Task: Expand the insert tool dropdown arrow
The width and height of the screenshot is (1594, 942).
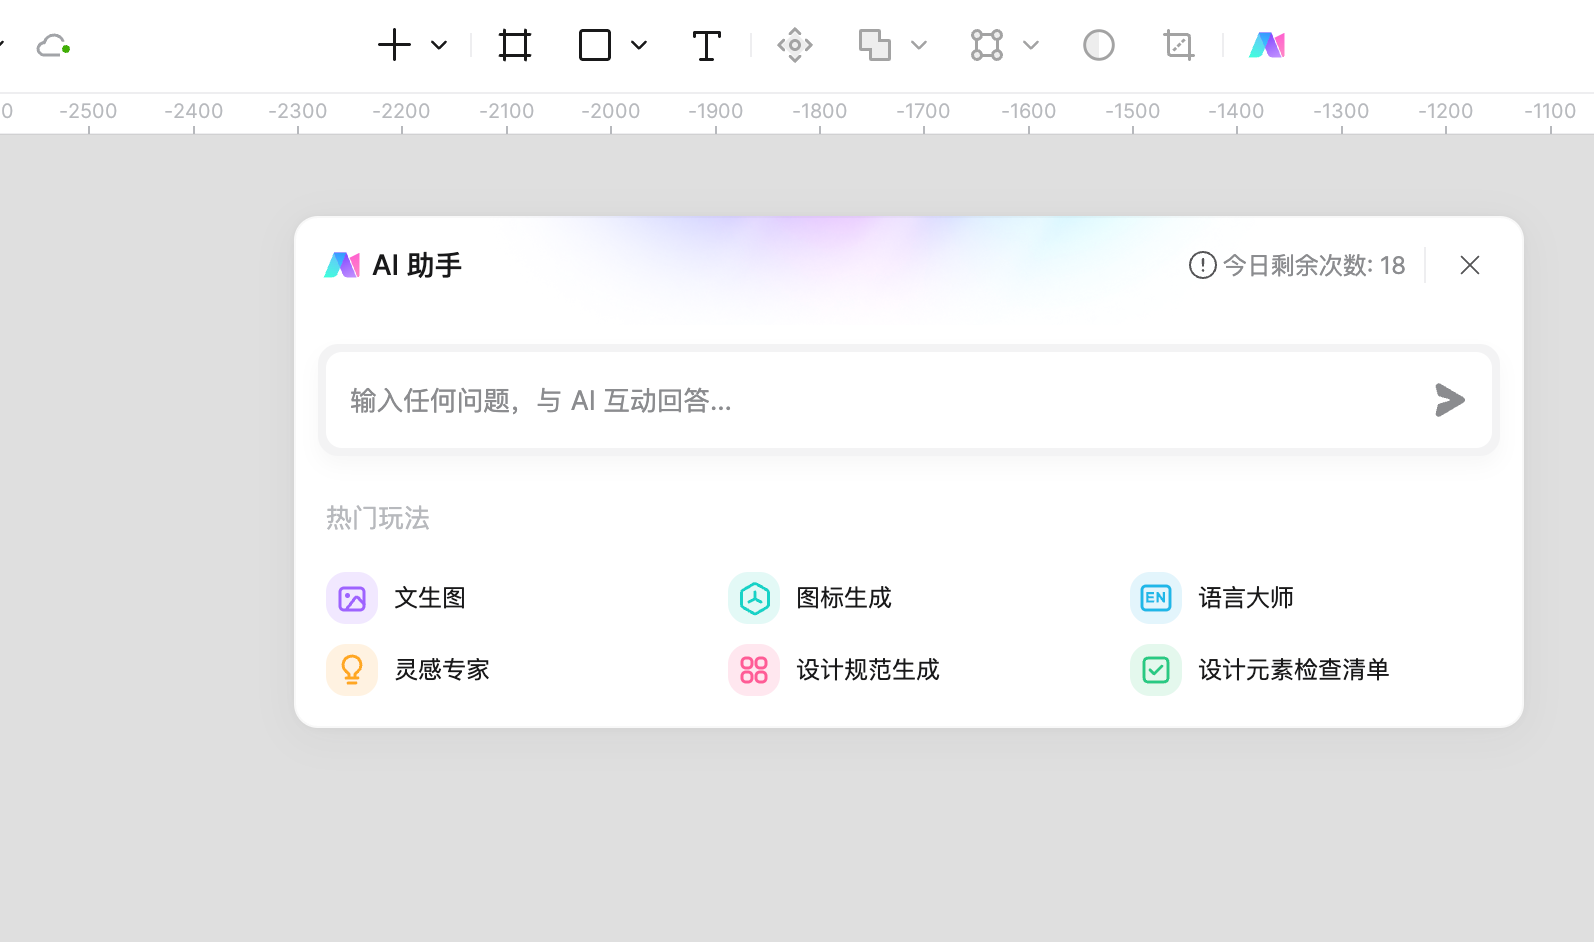Action: pos(439,45)
